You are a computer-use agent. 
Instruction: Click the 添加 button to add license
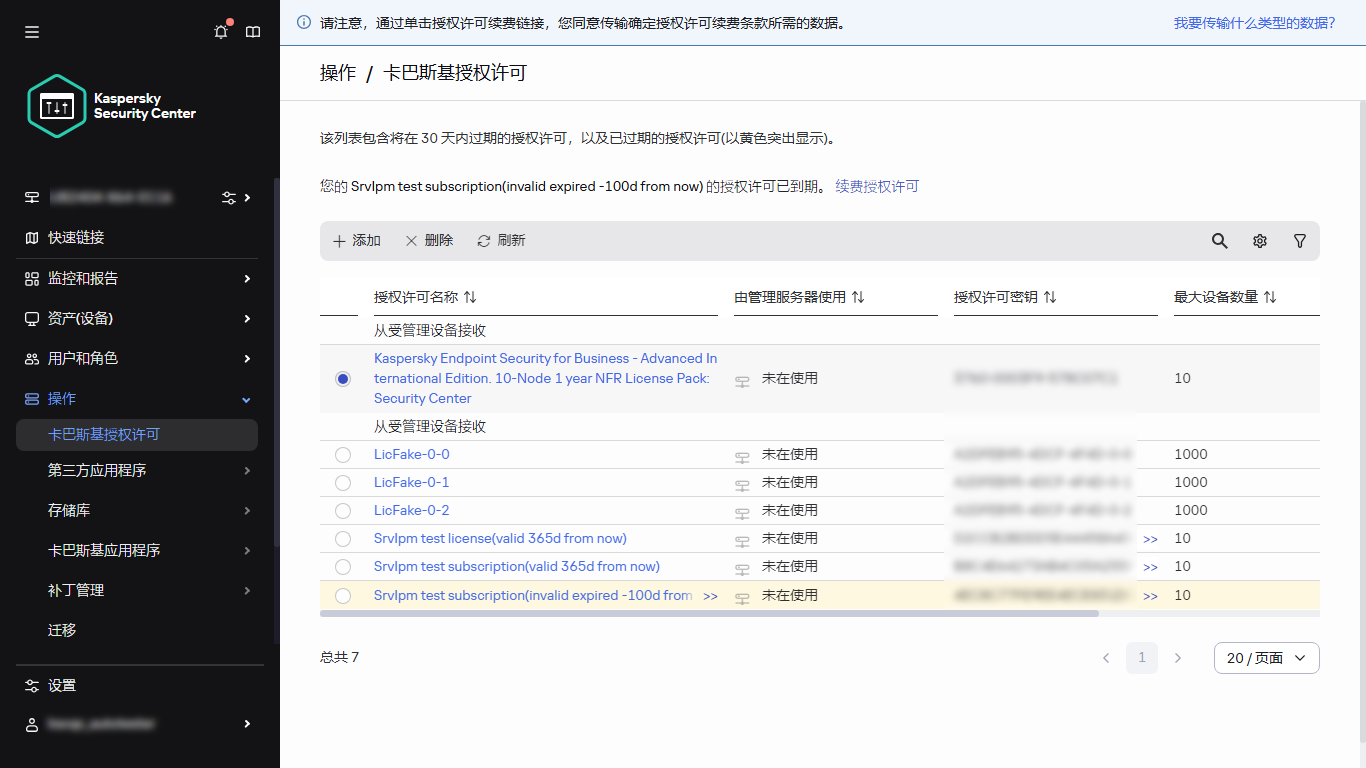click(x=356, y=240)
